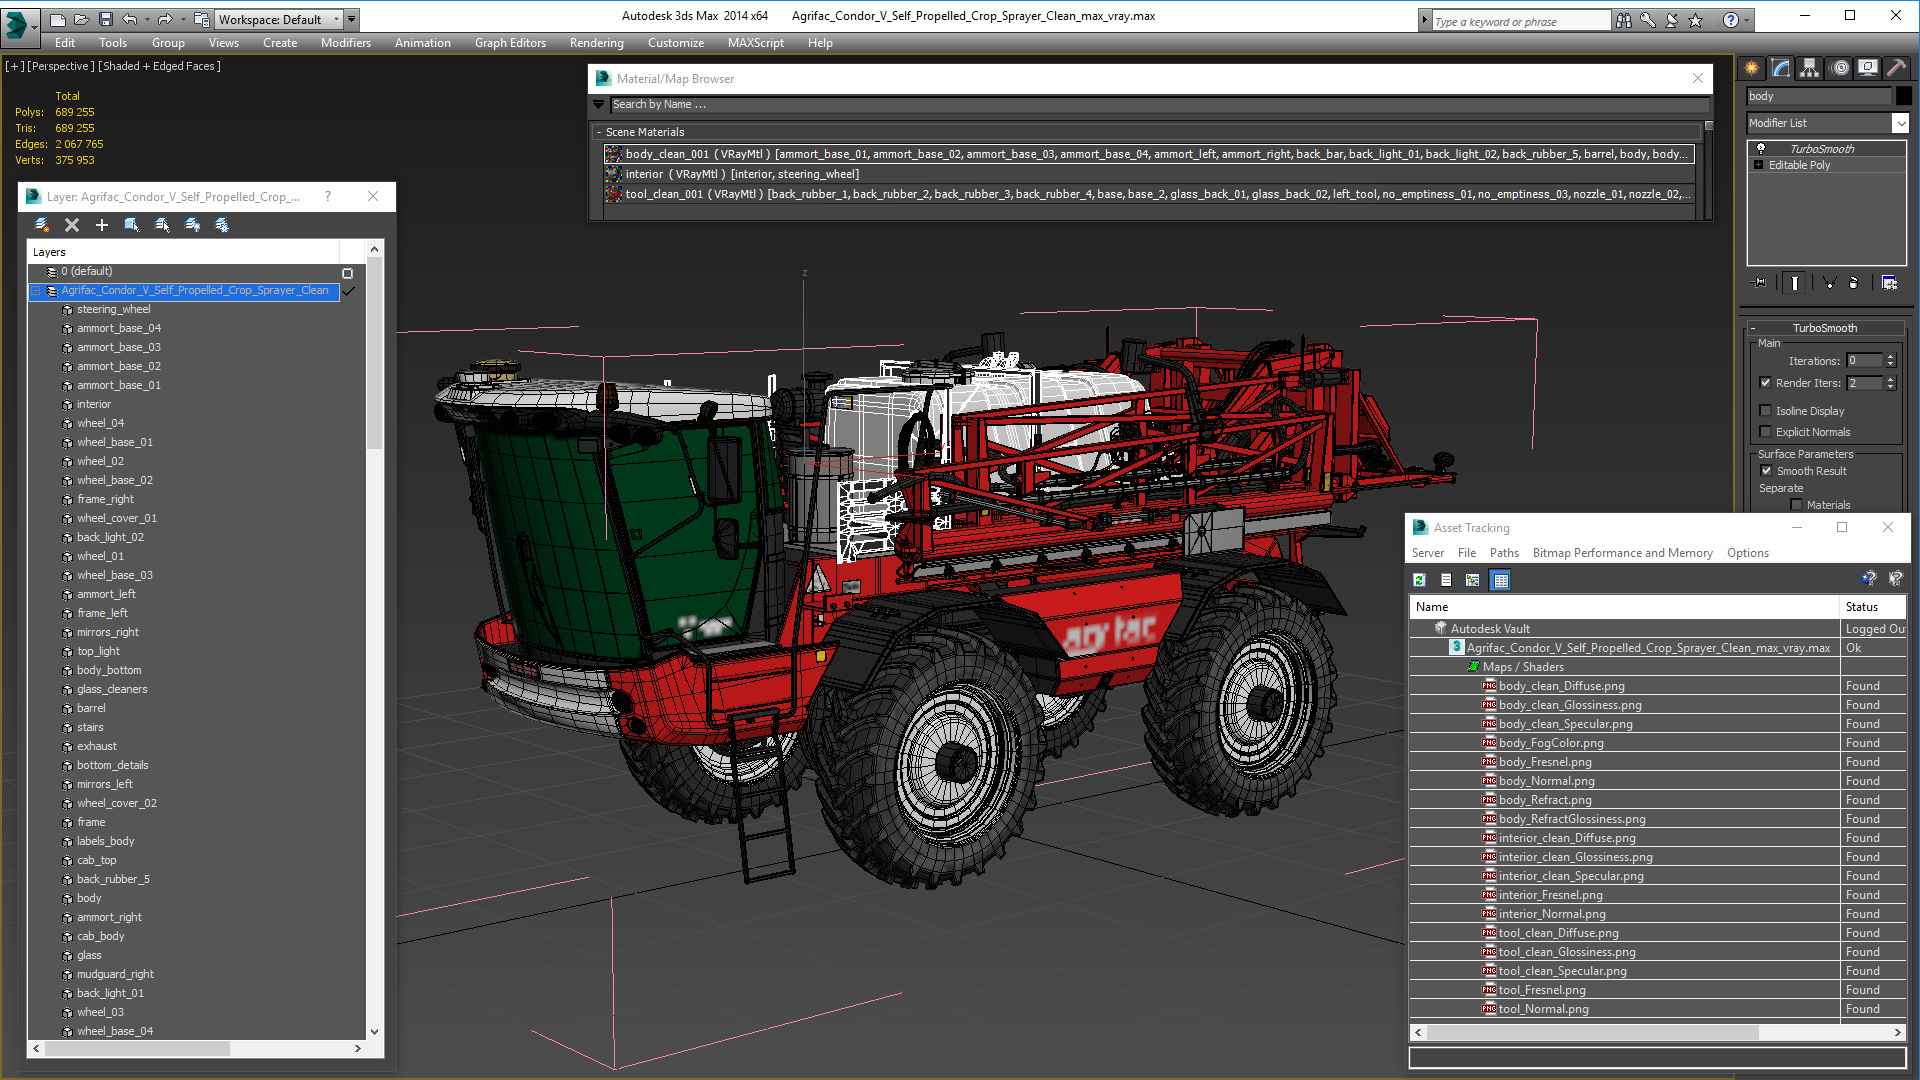Open the Hierarchy command panel tab
The image size is (1920, 1080).
tap(1810, 68)
